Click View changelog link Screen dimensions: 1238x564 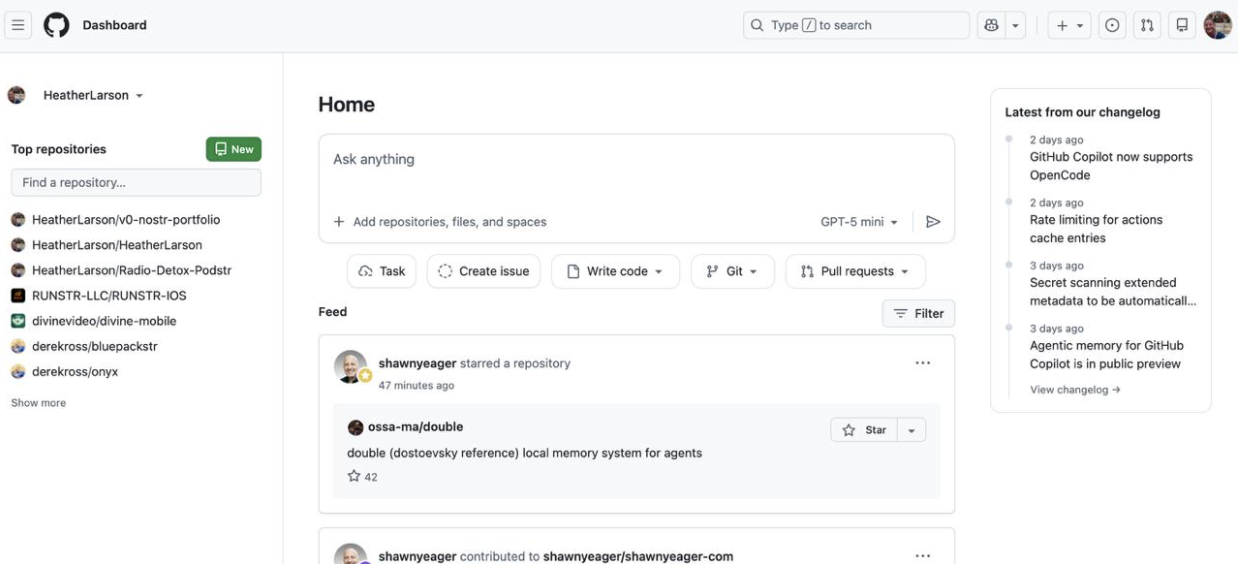click(1075, 390)
